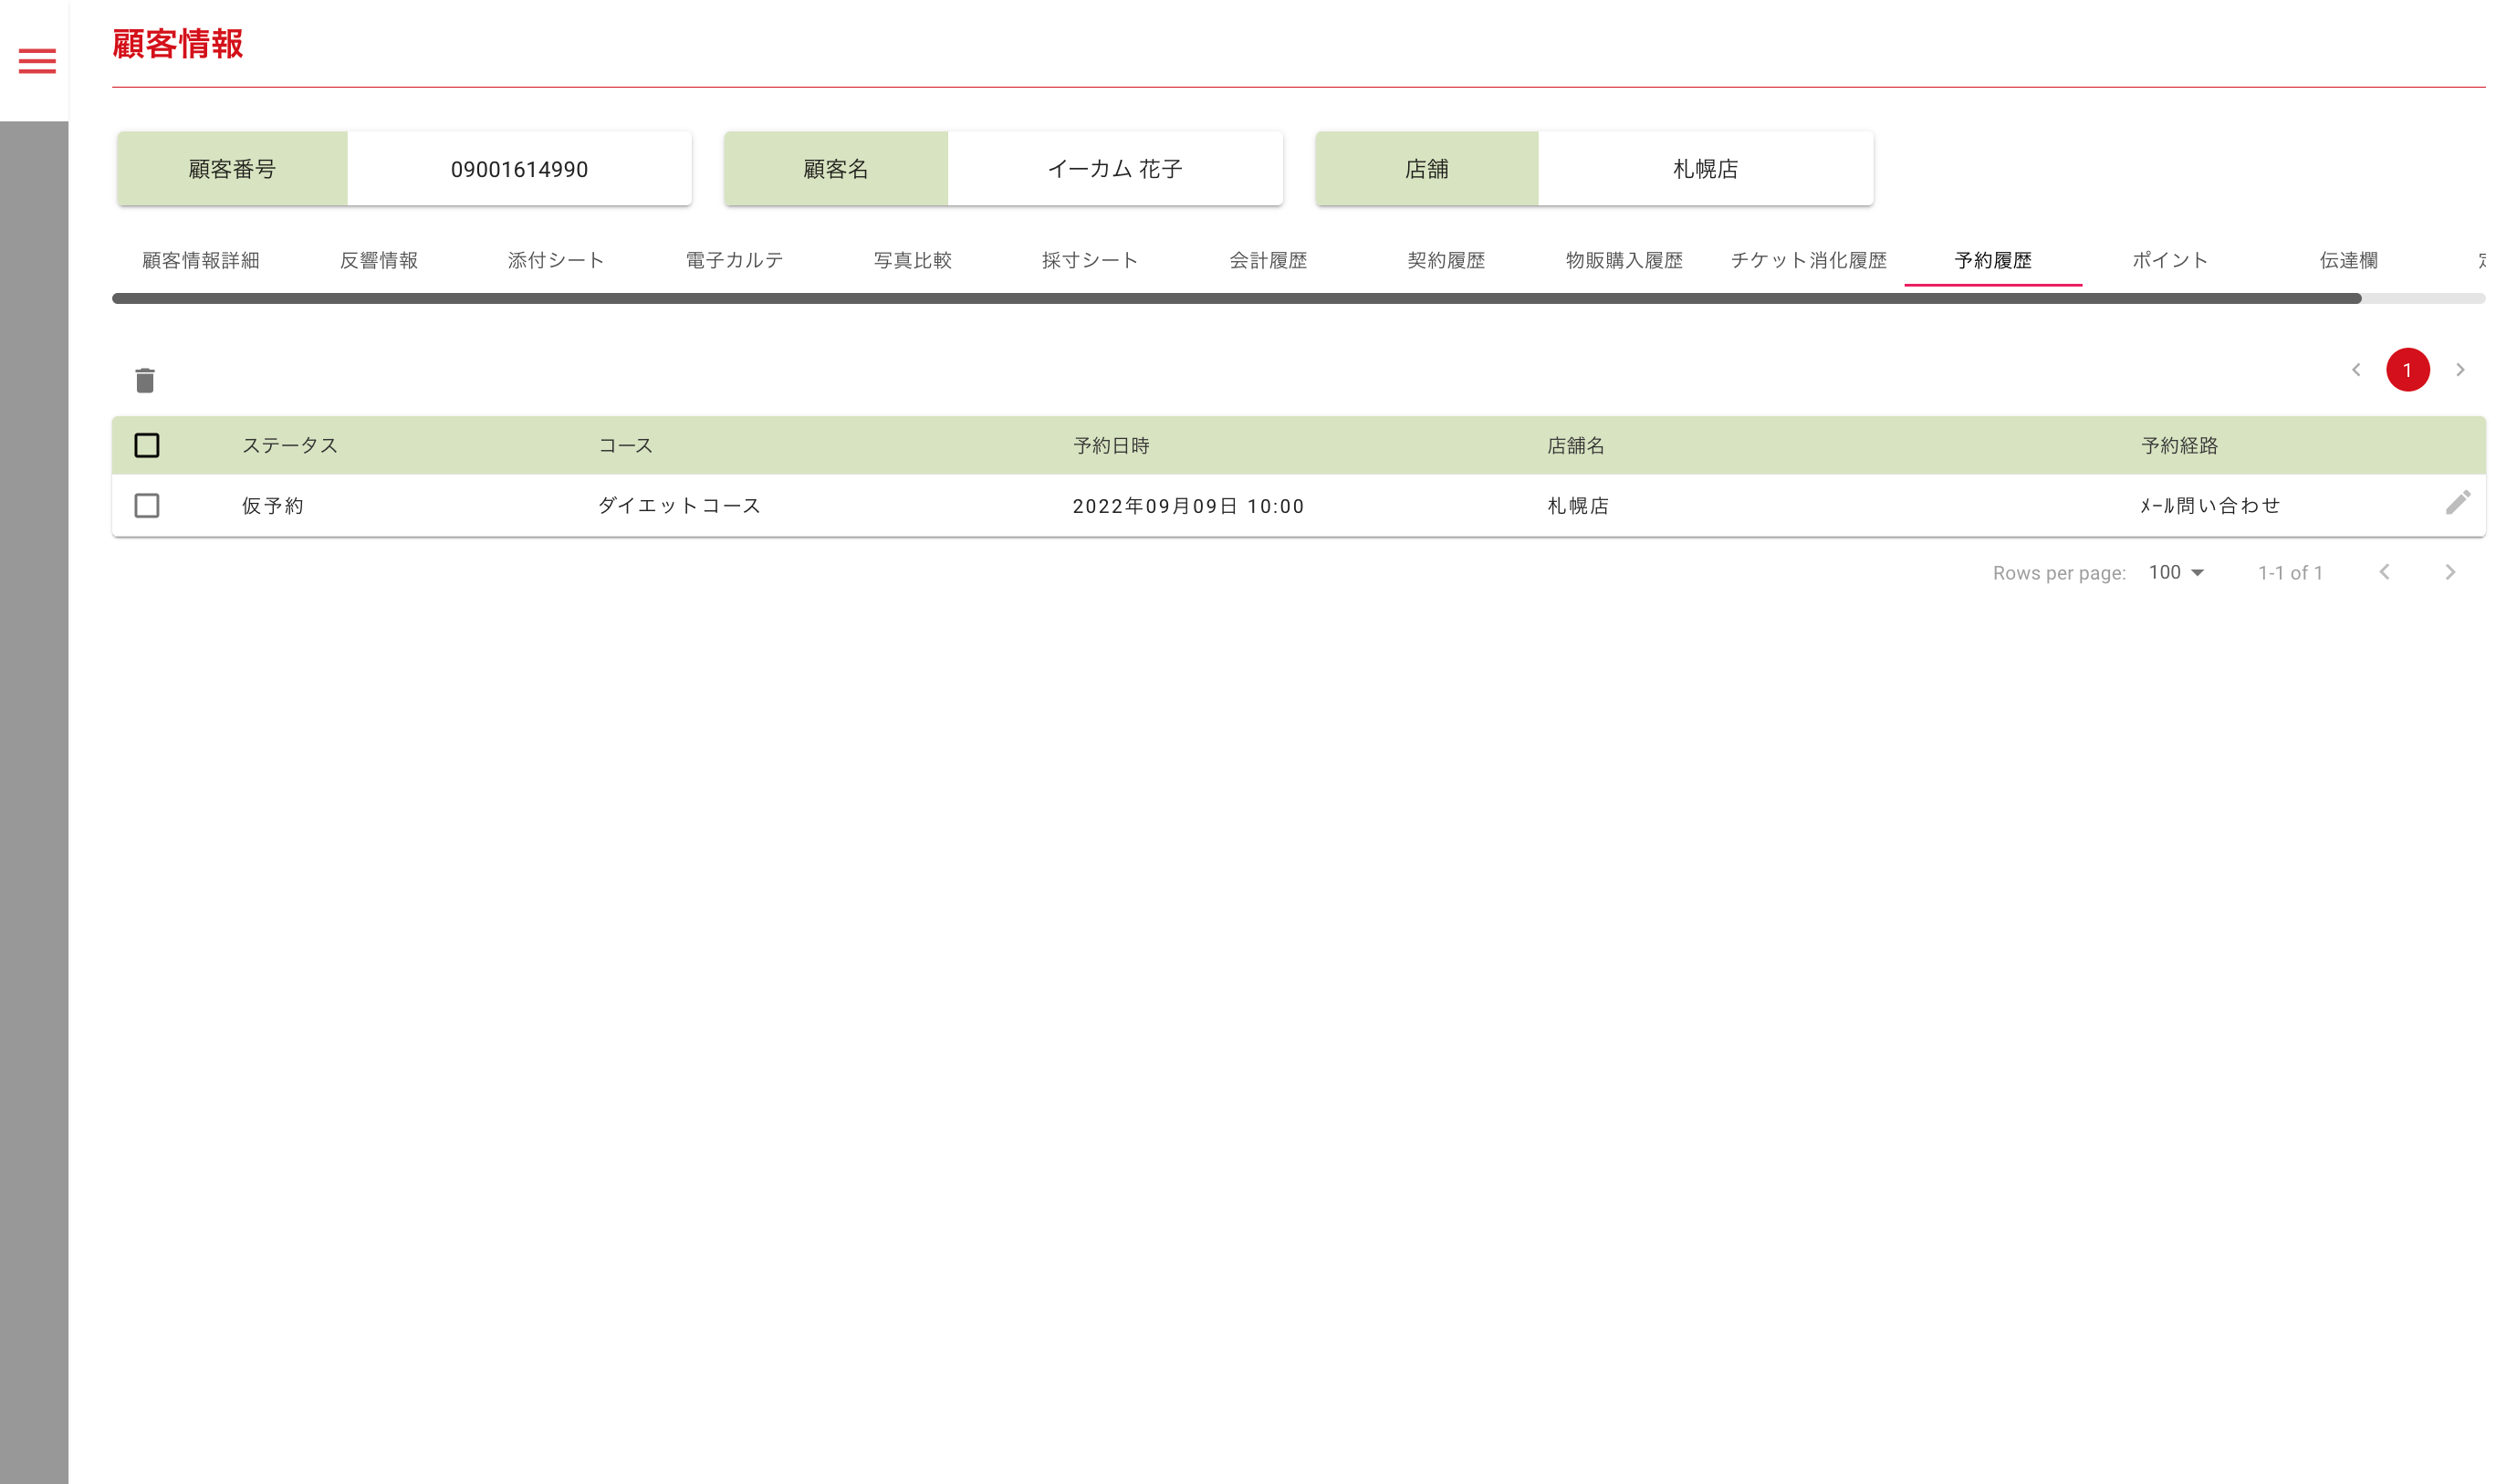This screenshot has width=2517, height=1484.
Task: Click the ステータス column header
Action: 290,445
